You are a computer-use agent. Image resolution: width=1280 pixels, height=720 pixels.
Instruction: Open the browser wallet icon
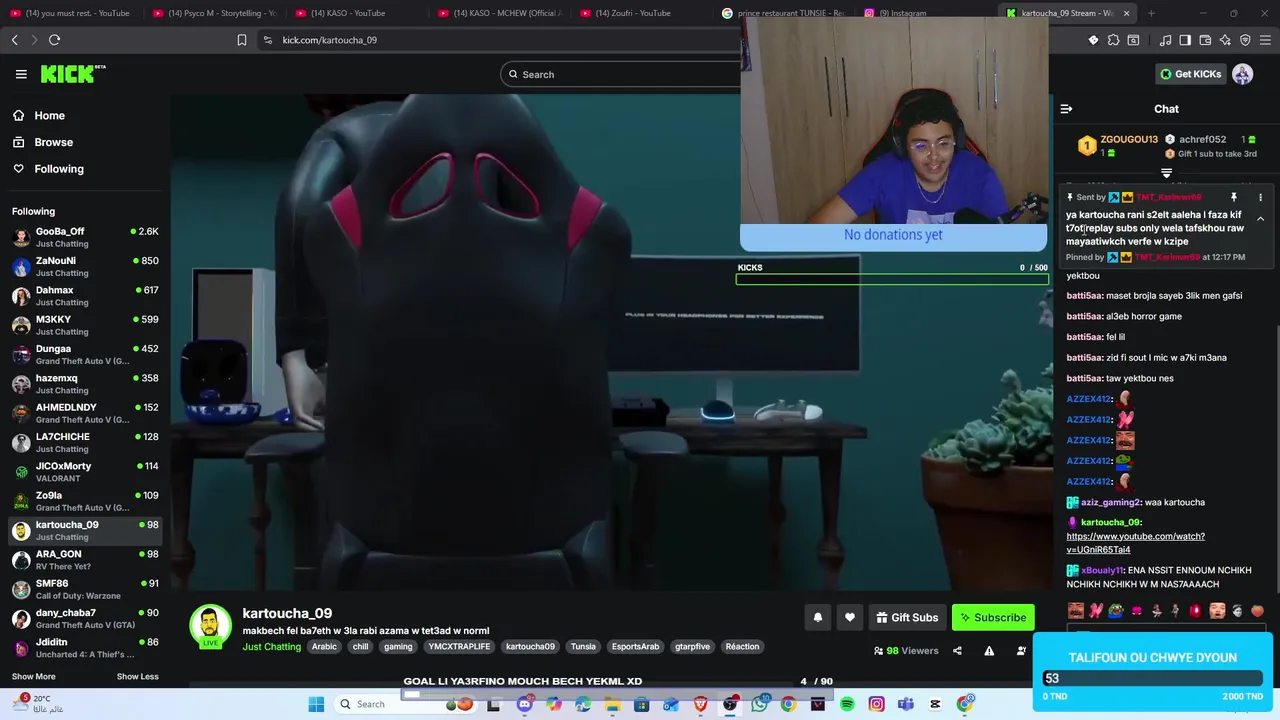tap(1205, 40)
